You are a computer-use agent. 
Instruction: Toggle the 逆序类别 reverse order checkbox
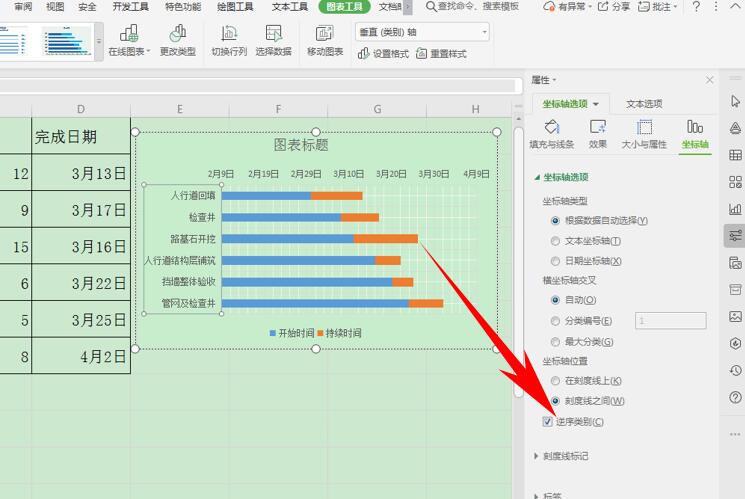click(547, 422)
